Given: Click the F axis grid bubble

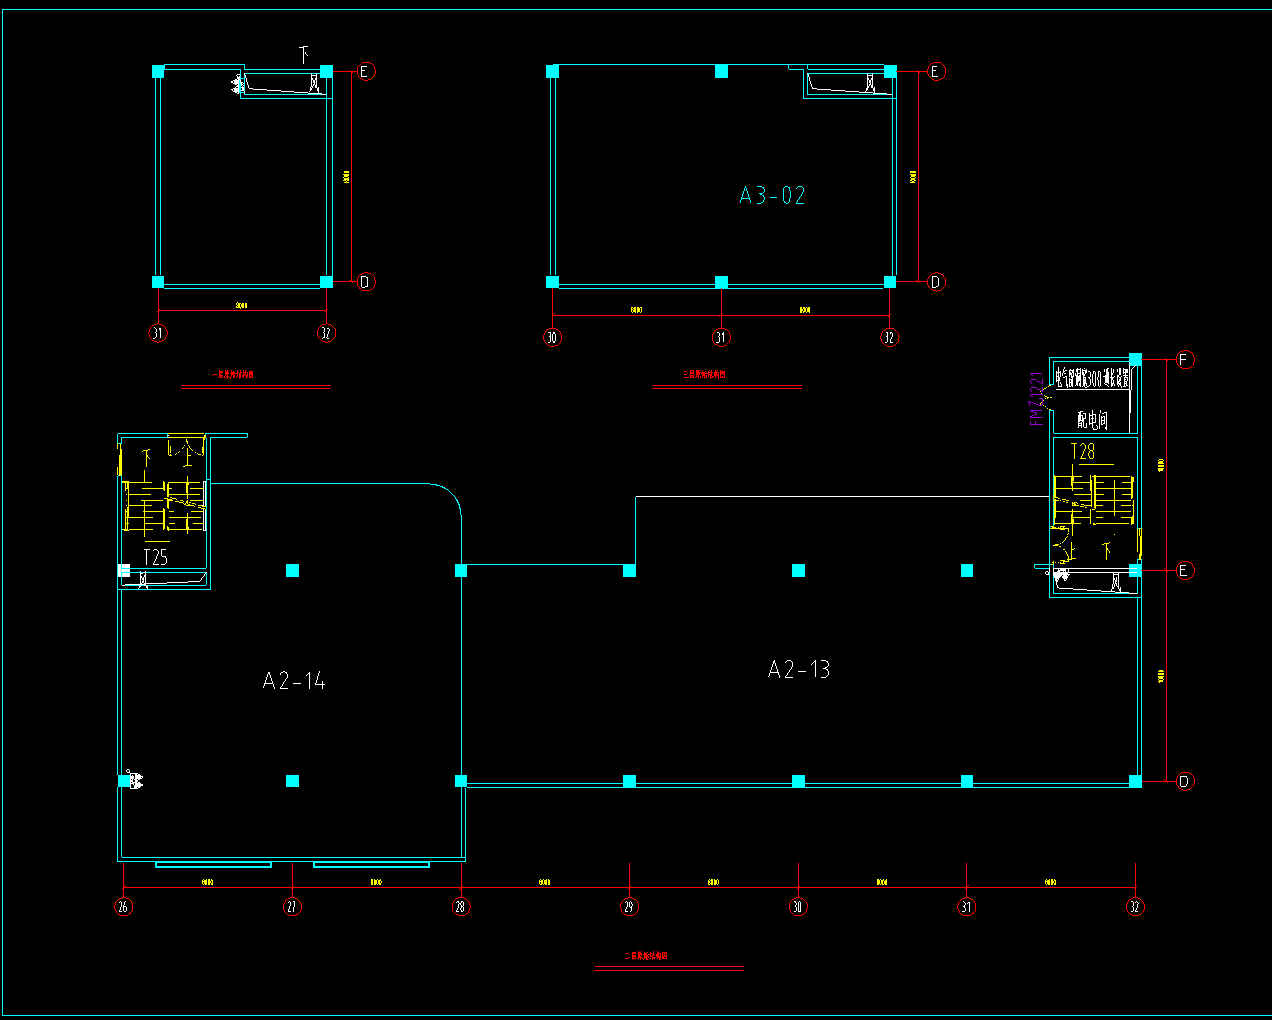Looking at the screenshot, I should coord(1185,360).
